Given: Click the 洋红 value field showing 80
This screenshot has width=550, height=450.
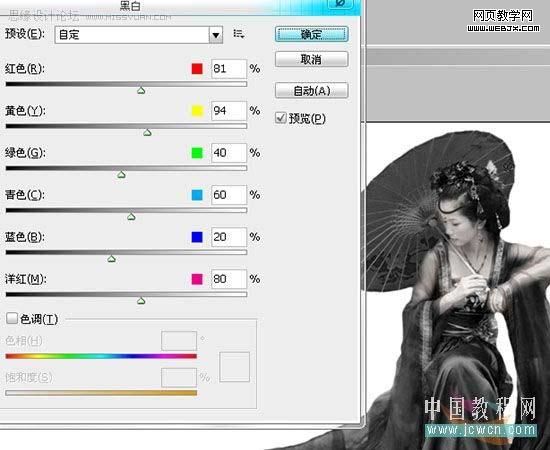Looking at the screenshot, I should [229, 279].
